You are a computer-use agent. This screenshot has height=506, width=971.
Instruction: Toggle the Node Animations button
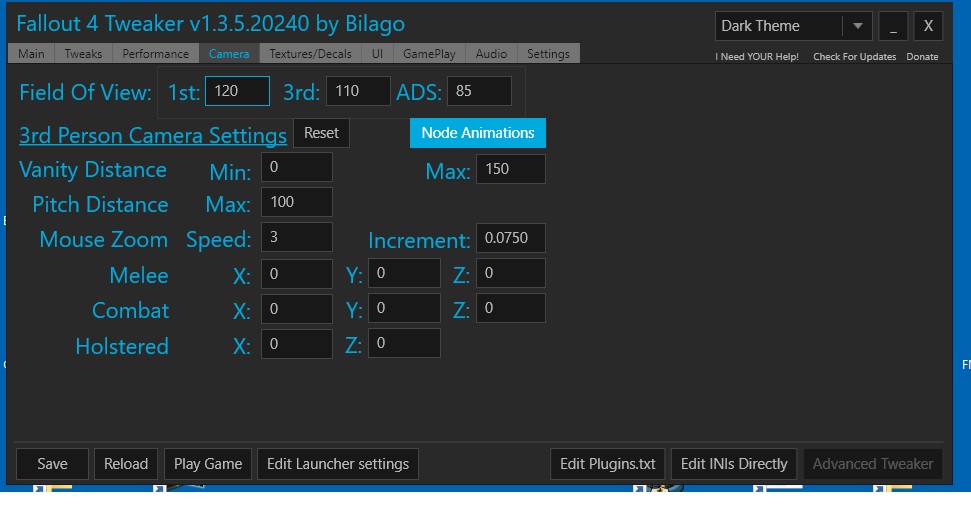pyautogui.click(x=477, y=133)
